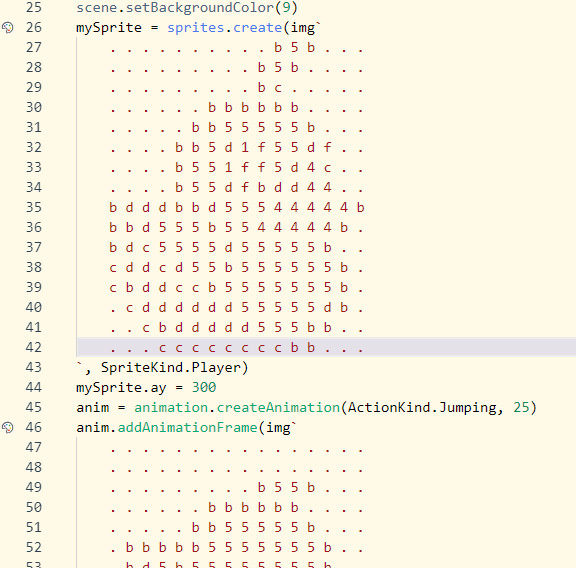576x568 pixels.
Task: Click the 9 argument in setBackgroundColor
Action: pyautogui.click(x=286, y=7)
